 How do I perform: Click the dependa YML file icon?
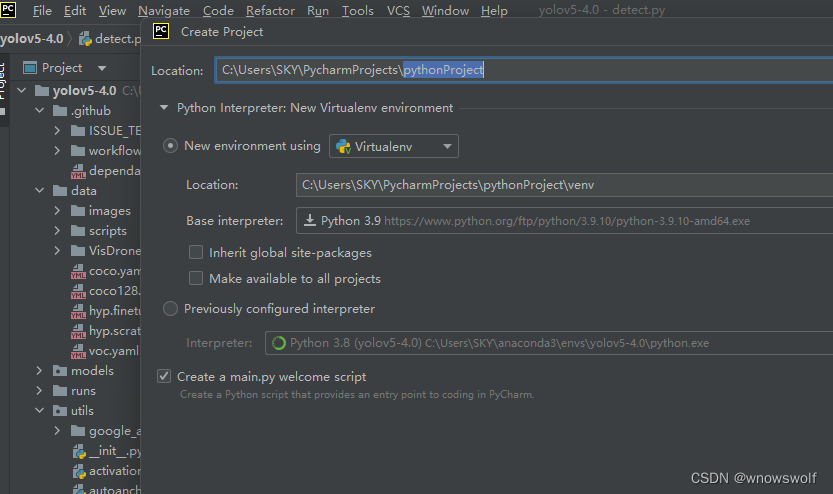78,171
